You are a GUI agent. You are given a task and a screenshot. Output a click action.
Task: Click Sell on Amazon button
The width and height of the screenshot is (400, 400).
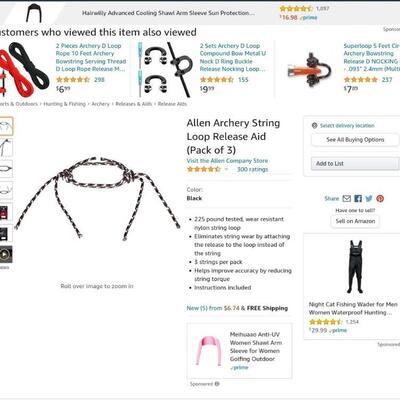coord(355,221)
